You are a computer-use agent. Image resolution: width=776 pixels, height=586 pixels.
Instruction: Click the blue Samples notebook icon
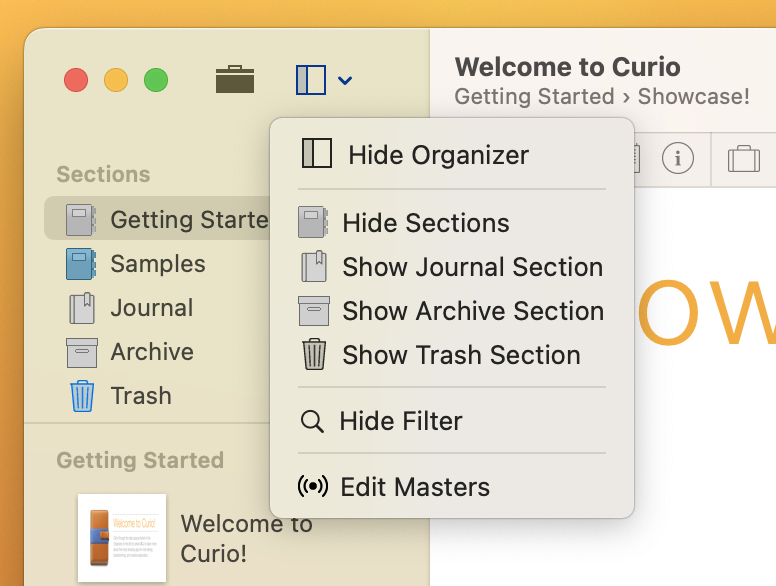point(81,264)
